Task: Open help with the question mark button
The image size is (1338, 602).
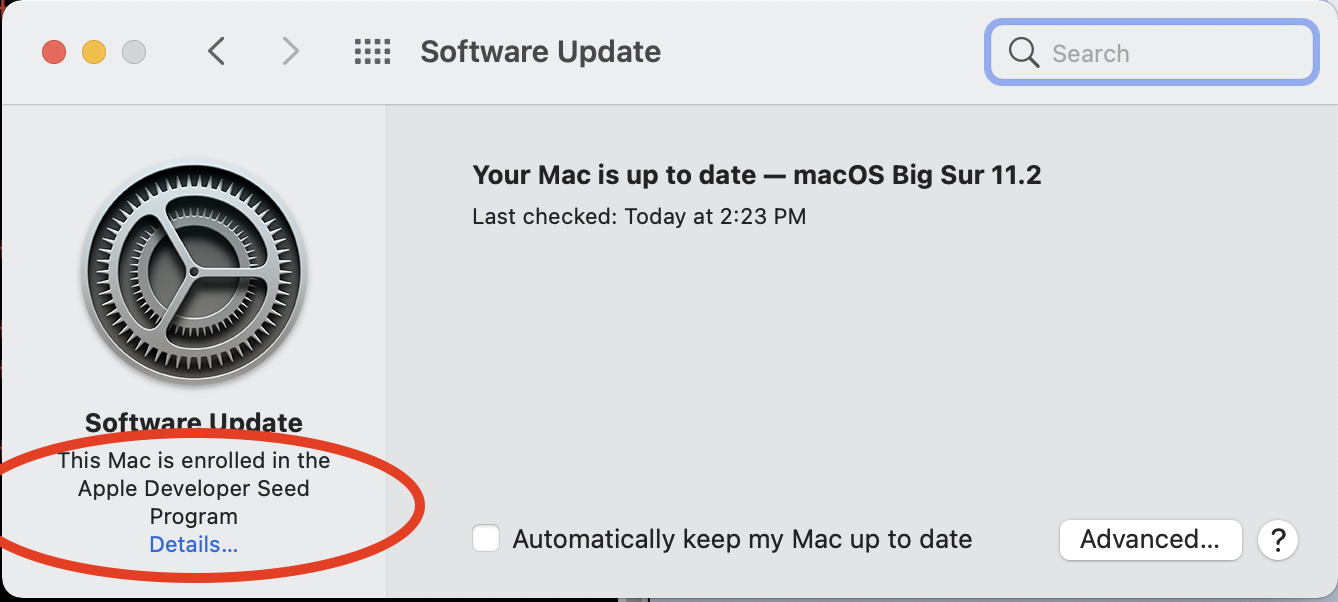Action: pyautogui.click(x=1277, y=540)
